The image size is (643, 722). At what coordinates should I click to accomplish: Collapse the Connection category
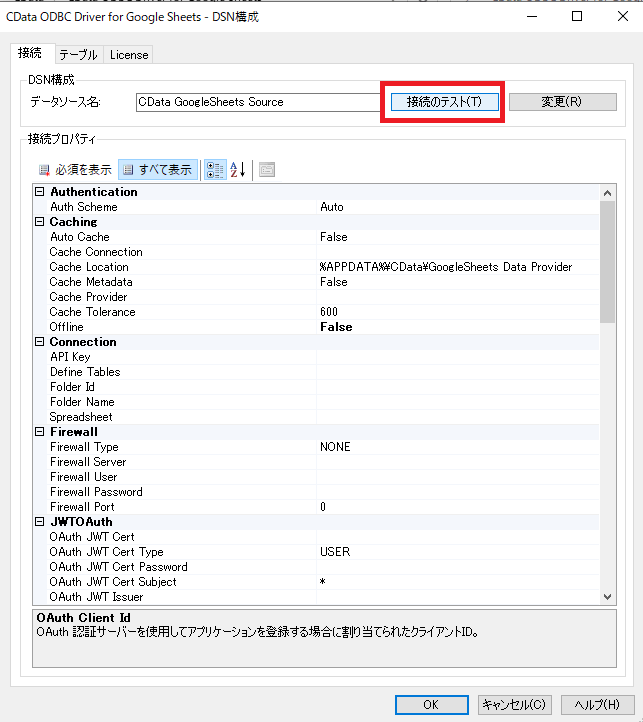coord(40,342)
